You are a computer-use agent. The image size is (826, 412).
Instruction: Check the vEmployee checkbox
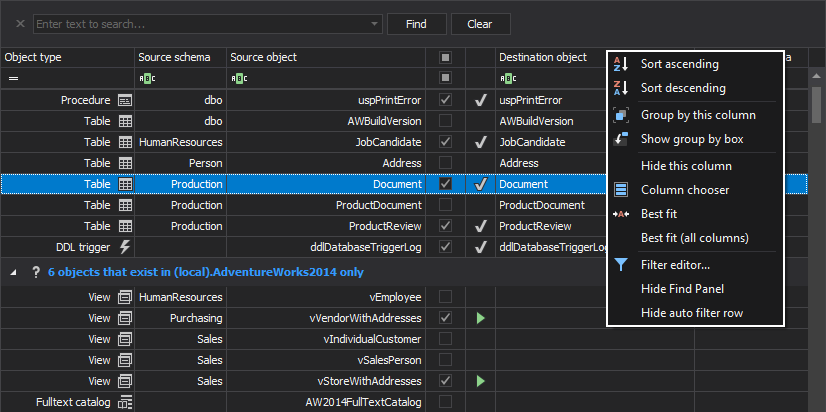[x=446, y=297]
